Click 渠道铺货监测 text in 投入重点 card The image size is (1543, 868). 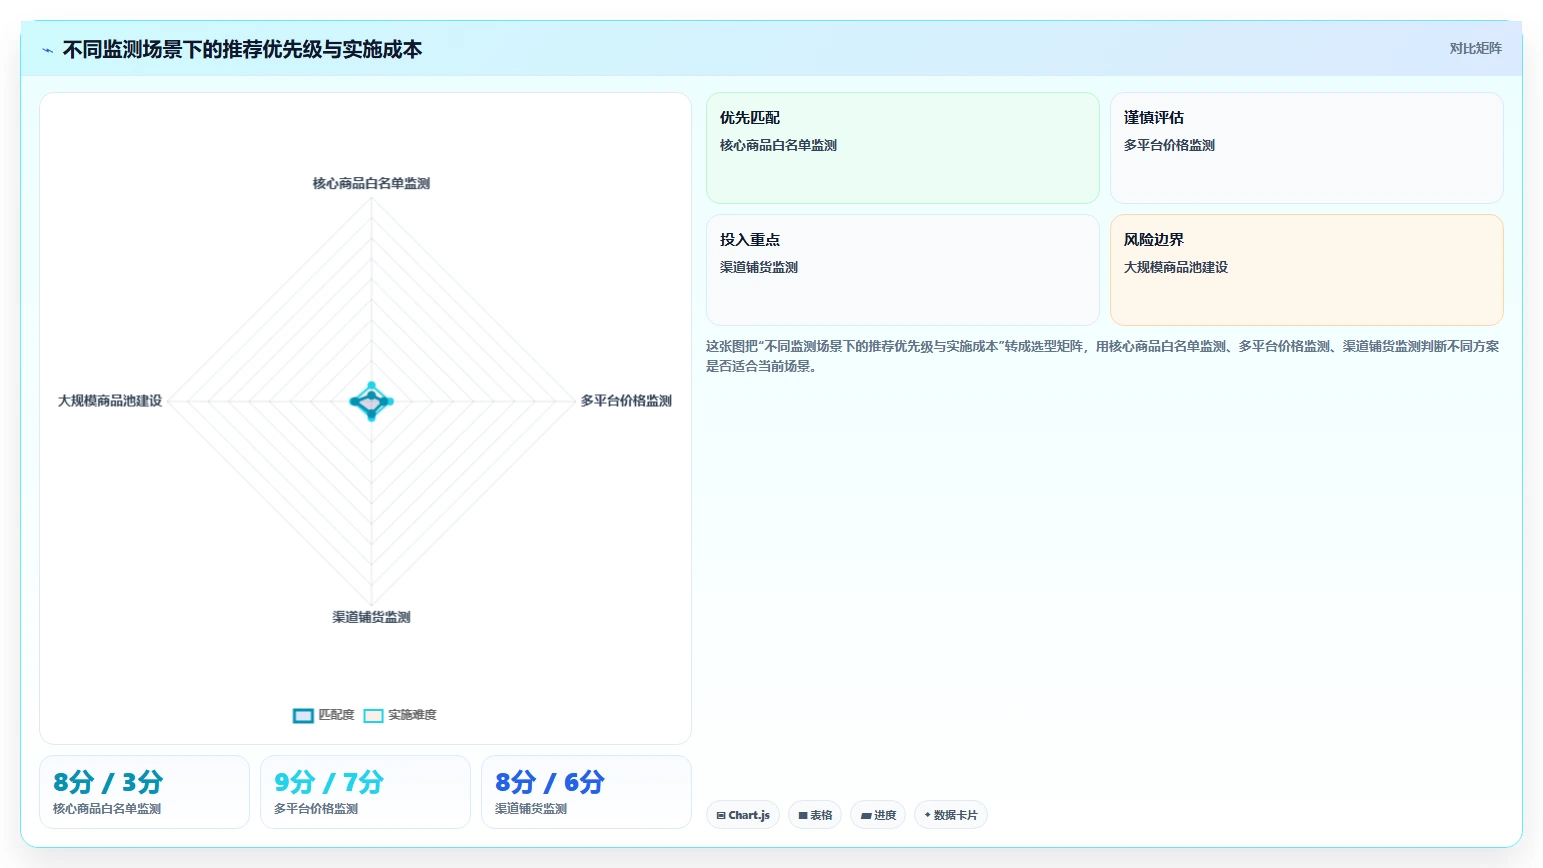pyautogui.click(x=759, y=267)
